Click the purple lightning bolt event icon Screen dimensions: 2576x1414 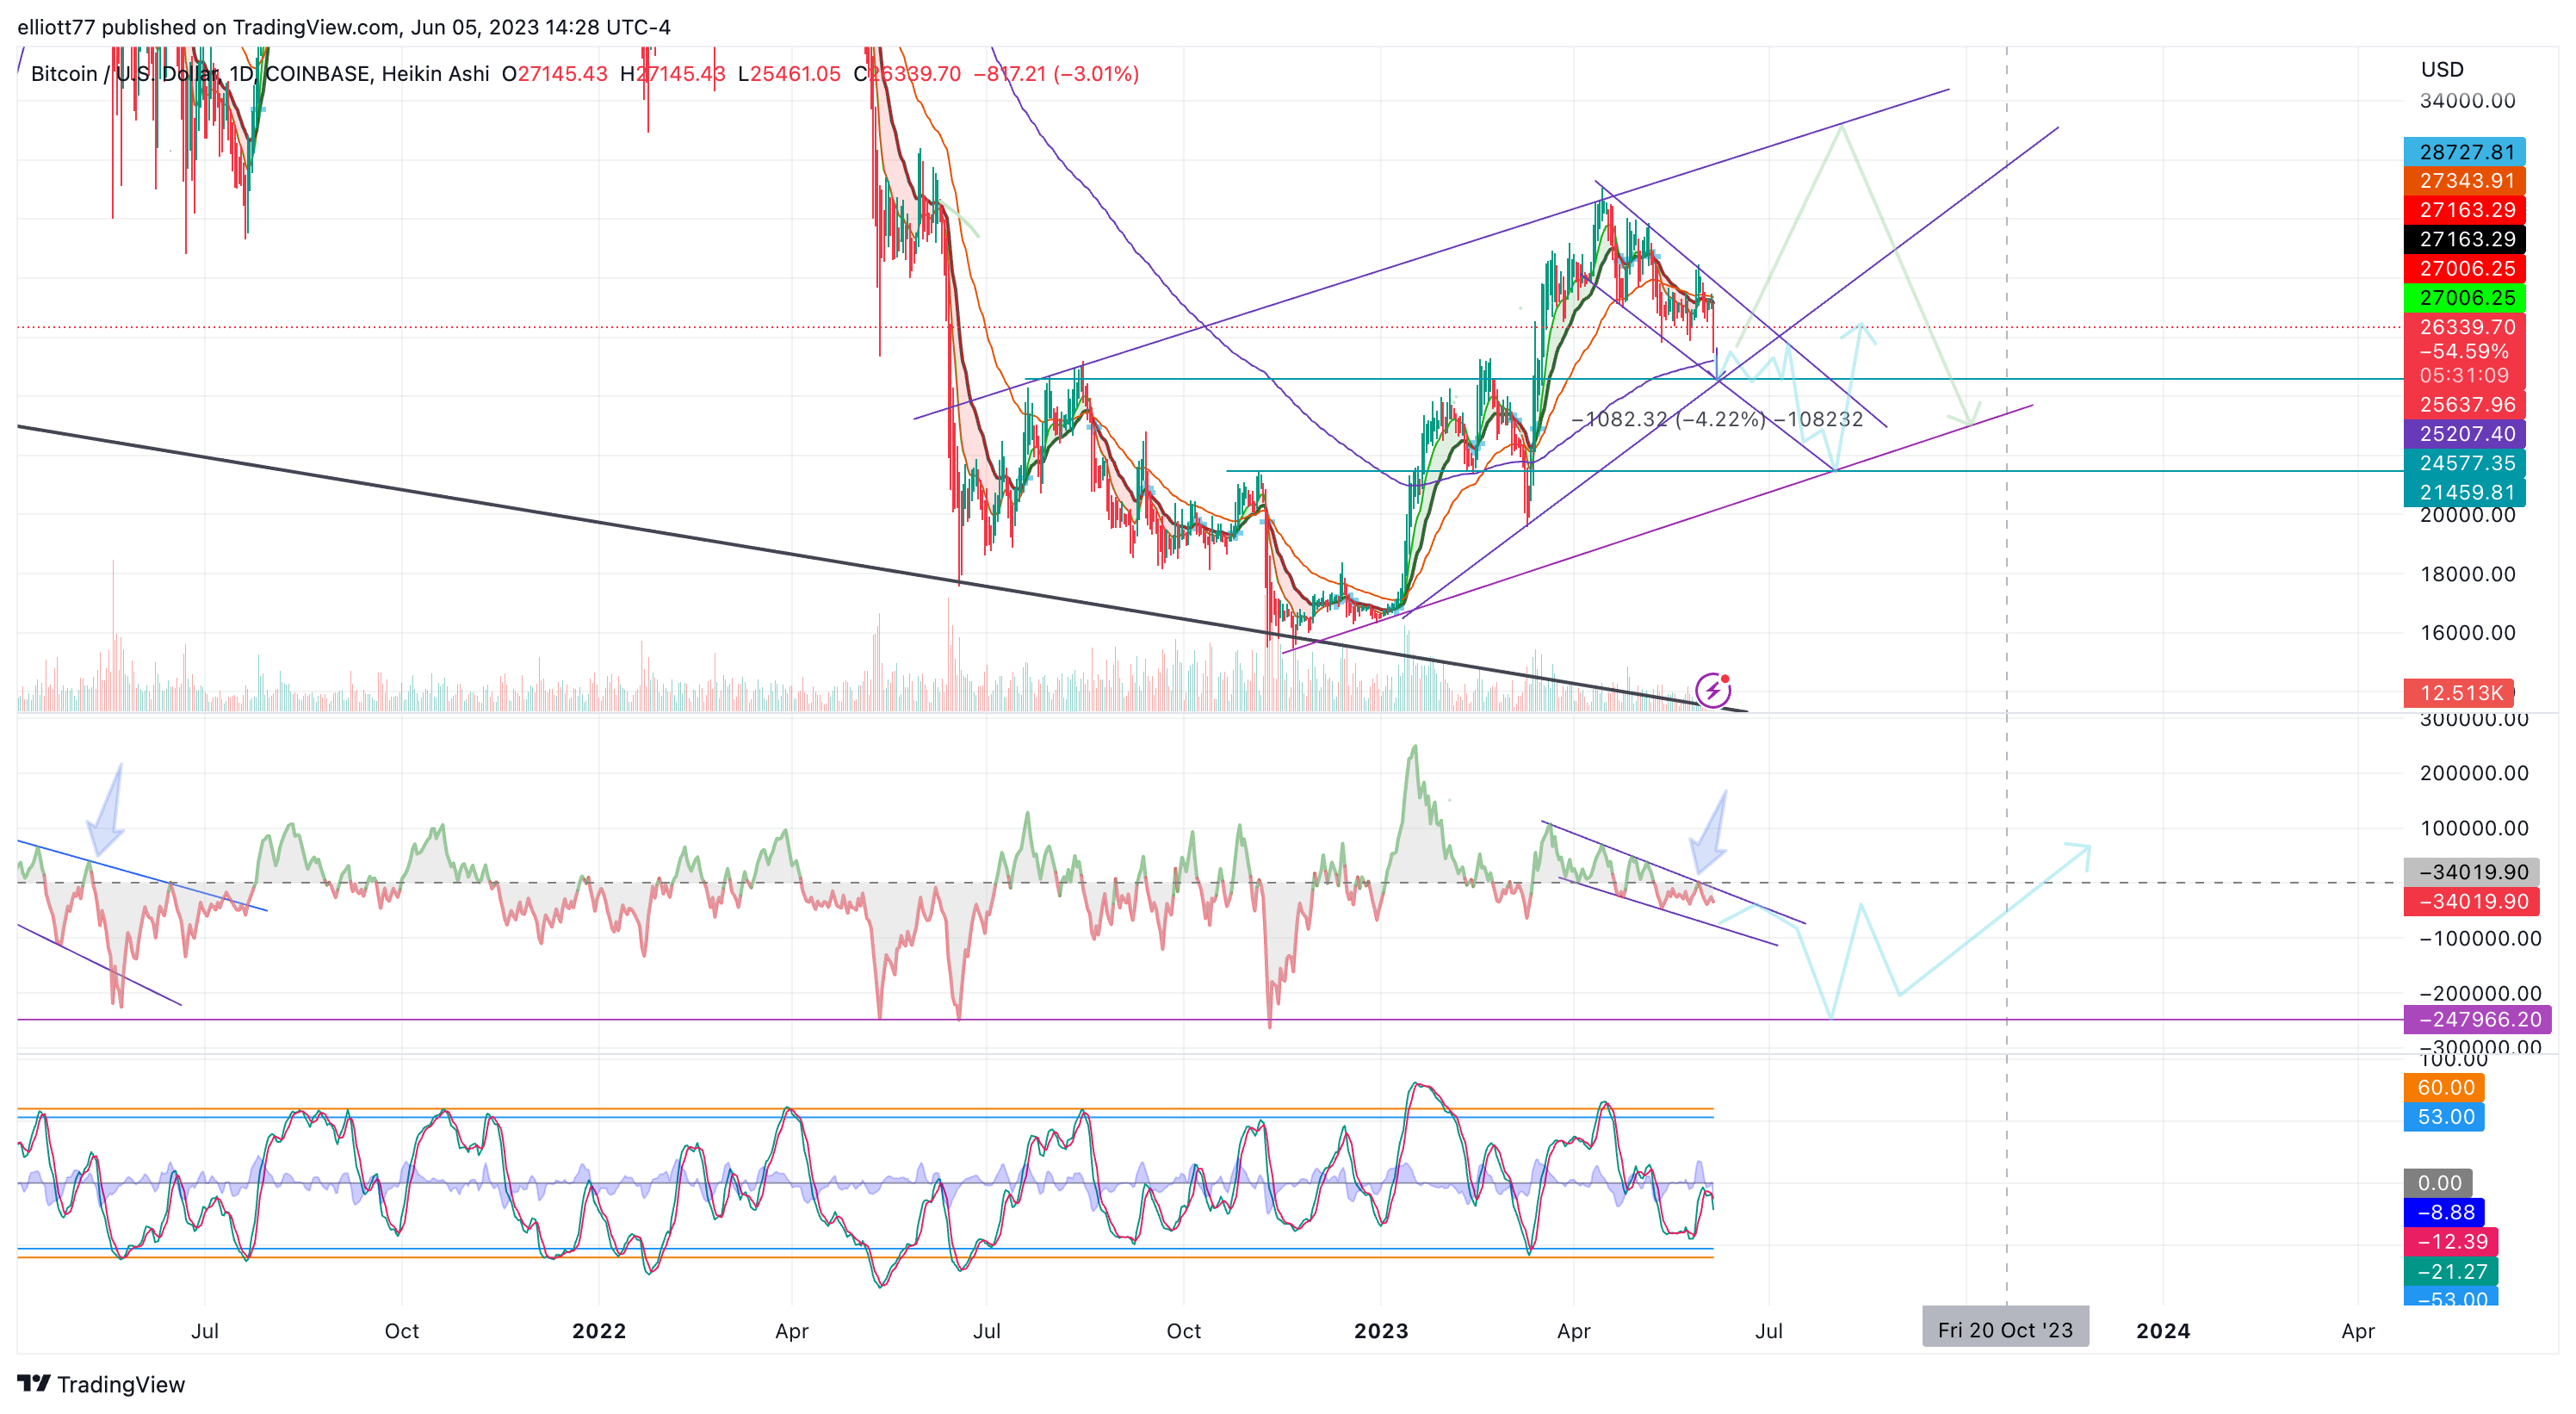pyautogui.click(x=1713, y=689)
